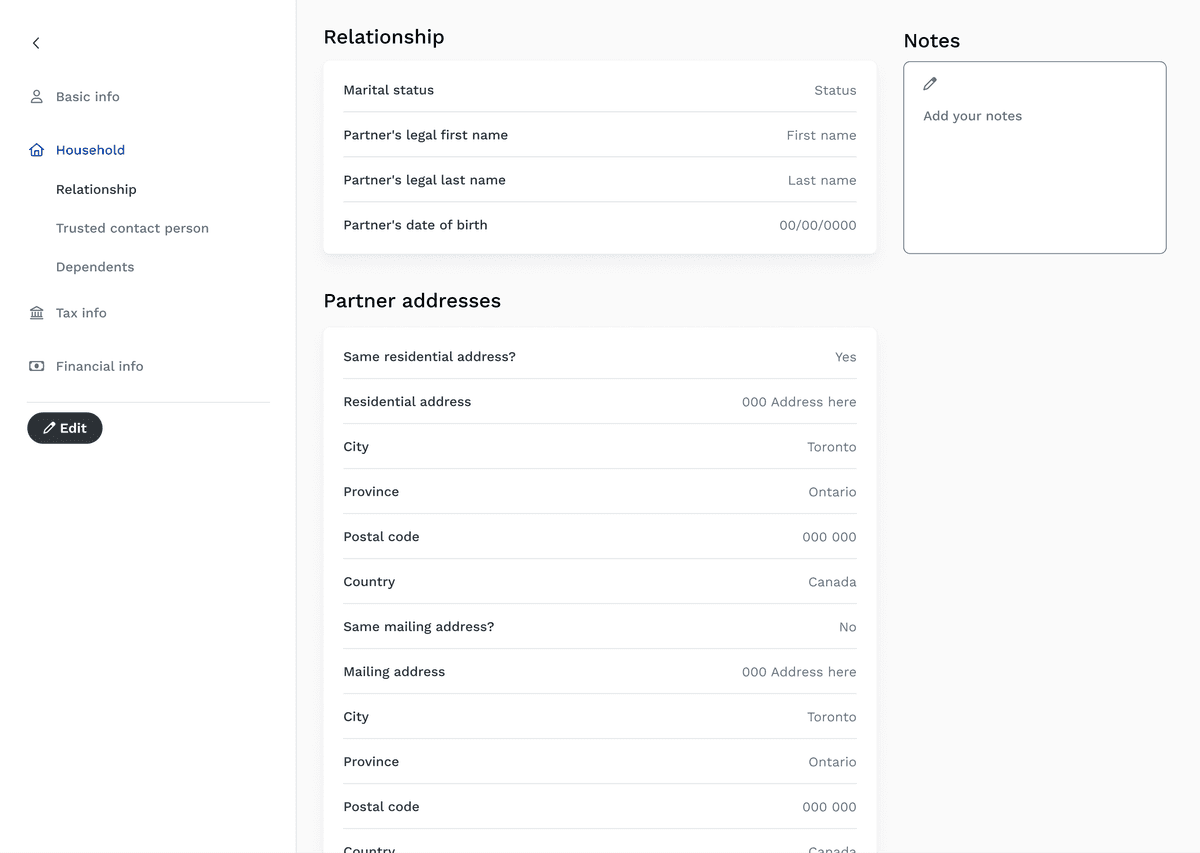This screenshot has height=853, width=1200.
Task: Click the Financial info cash icon
Action: point(37,366)
